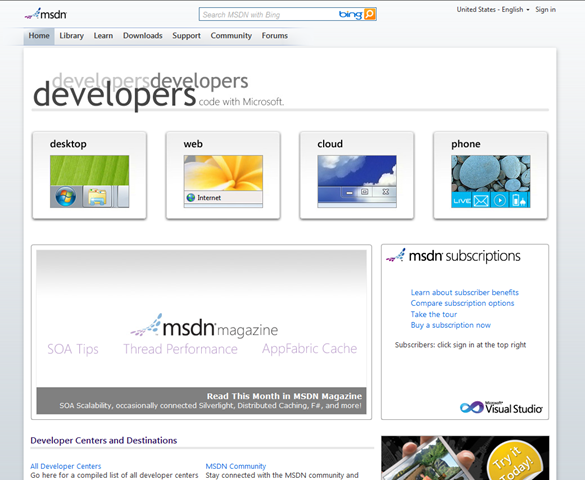Click the desktop green leaf thumbnail
This screenshot has height=480, width=585.
pos(90,170)
